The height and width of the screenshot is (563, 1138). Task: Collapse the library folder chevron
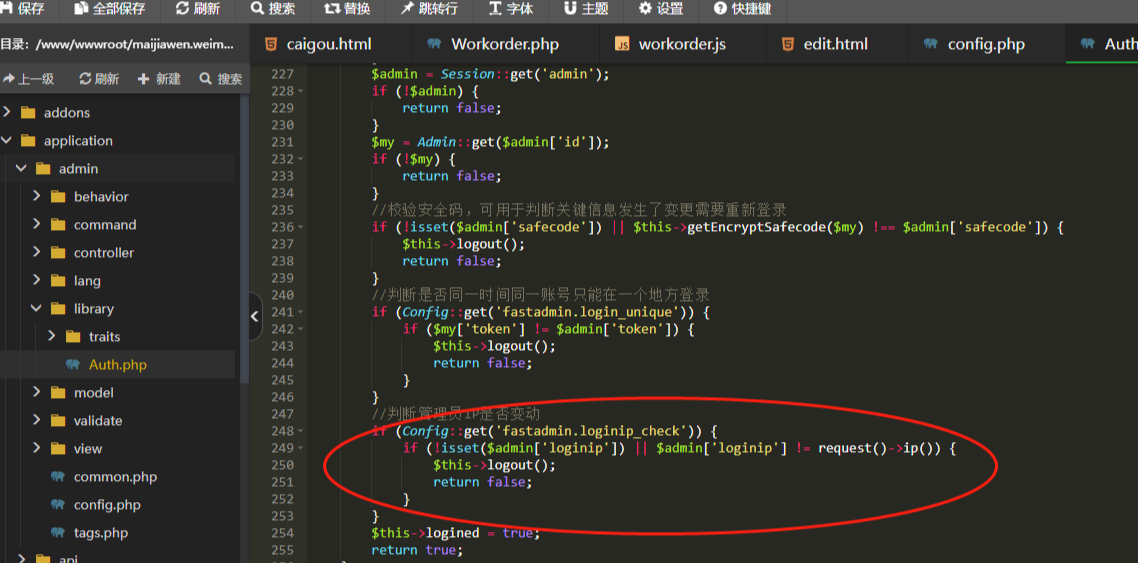(x=37, y=308)
